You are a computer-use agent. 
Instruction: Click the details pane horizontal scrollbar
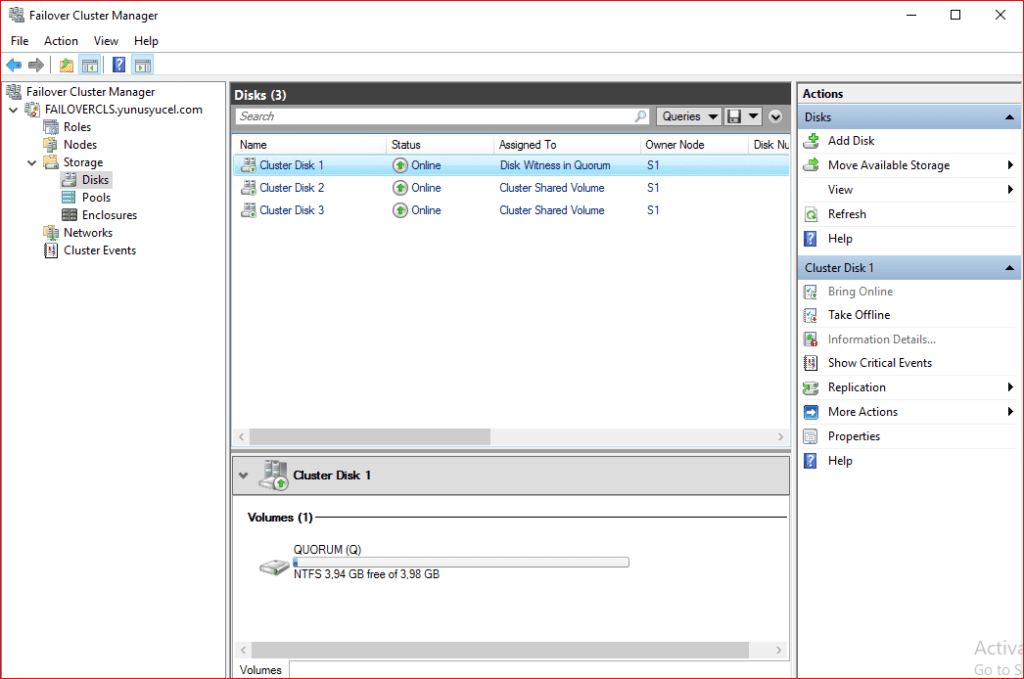tap(500, 650)
